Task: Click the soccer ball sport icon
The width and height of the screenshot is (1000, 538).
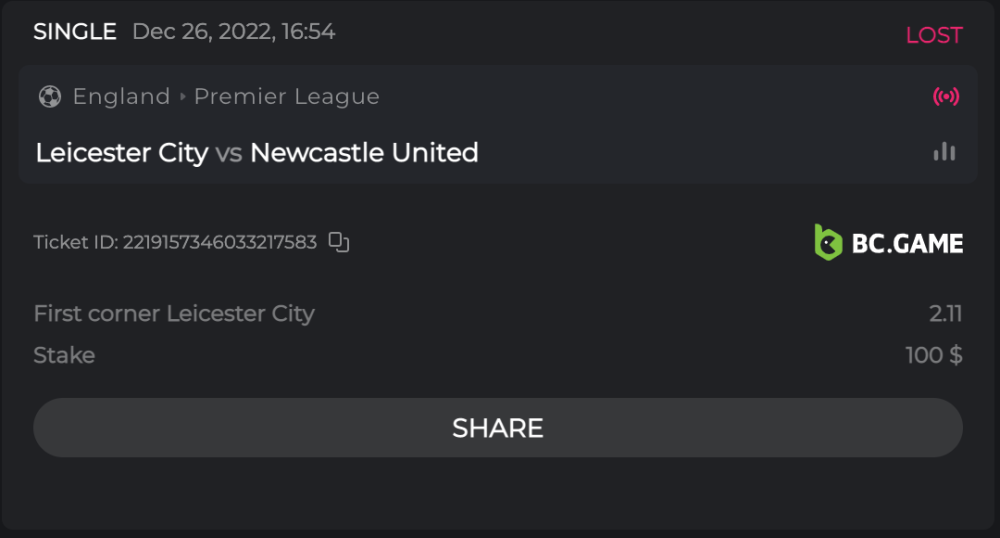Action: [x=49, y=97]
